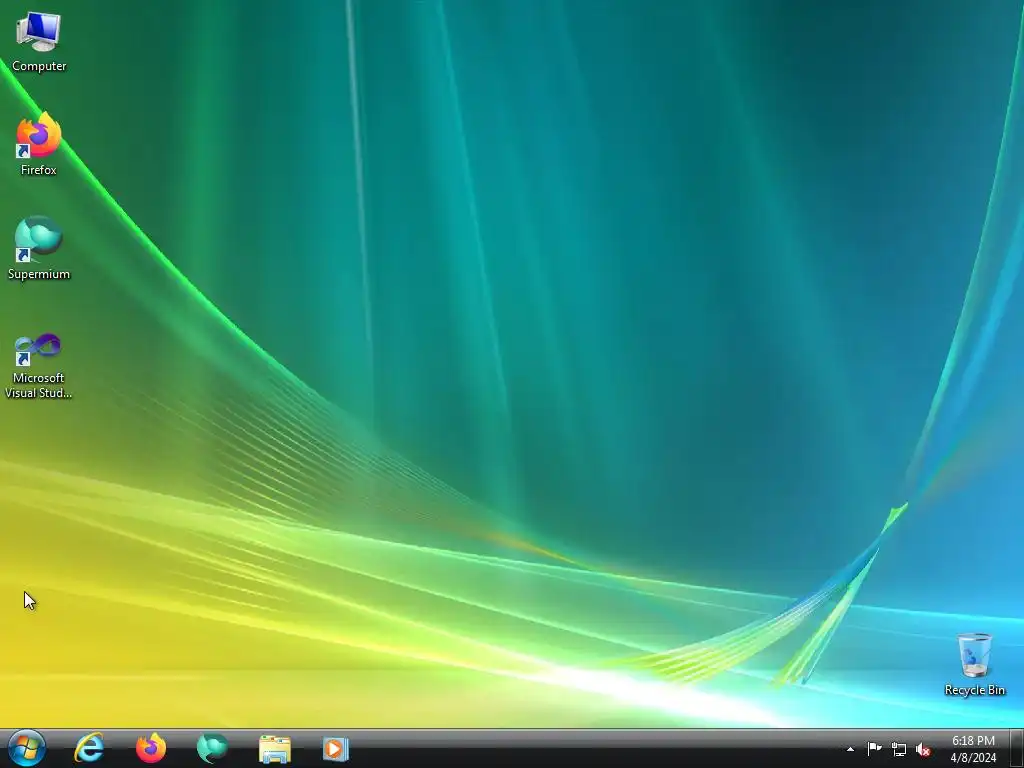Open the Windows Start menu orb
This screenshot has width=1024, height=768.
pos(27,748)
